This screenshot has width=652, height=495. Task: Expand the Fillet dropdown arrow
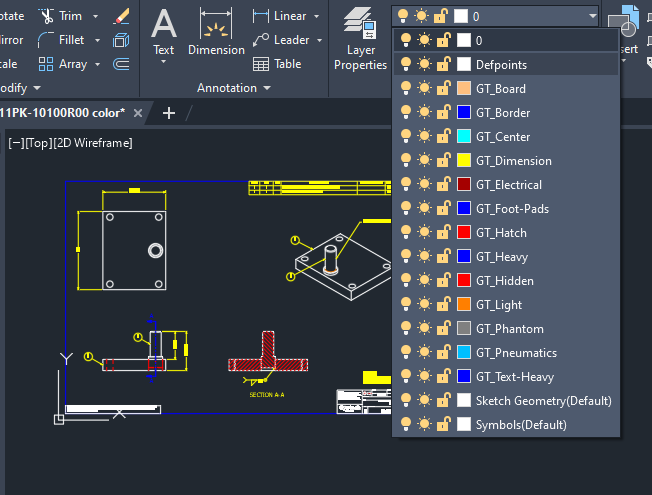97,40
